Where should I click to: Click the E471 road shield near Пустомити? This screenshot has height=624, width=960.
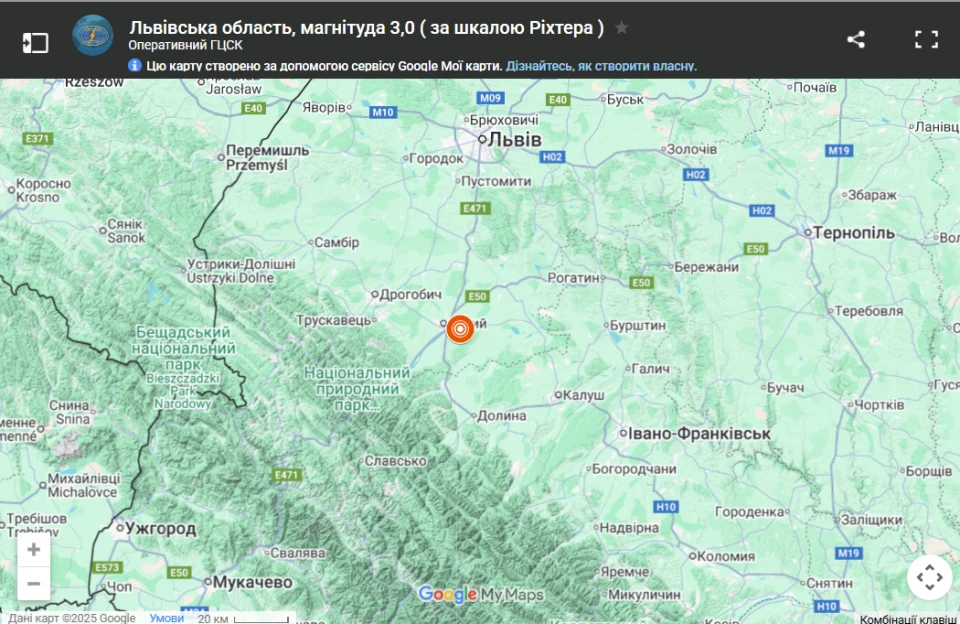[474, 209]
